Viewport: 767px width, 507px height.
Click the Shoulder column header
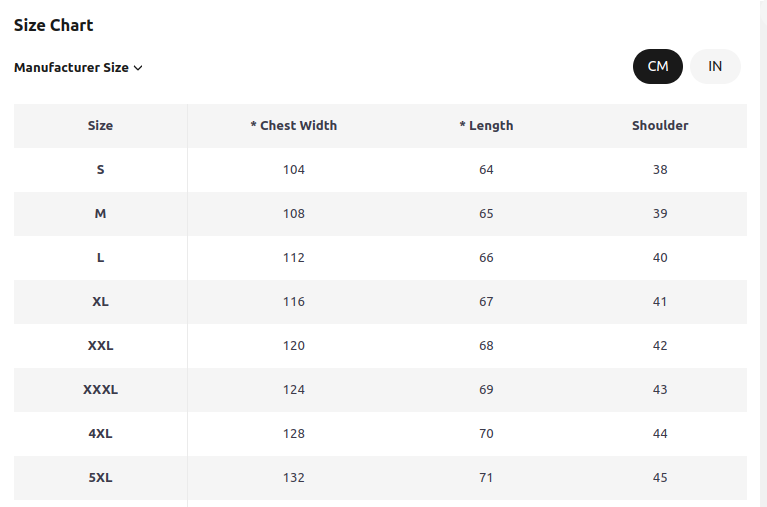click(x=660, y=126)
